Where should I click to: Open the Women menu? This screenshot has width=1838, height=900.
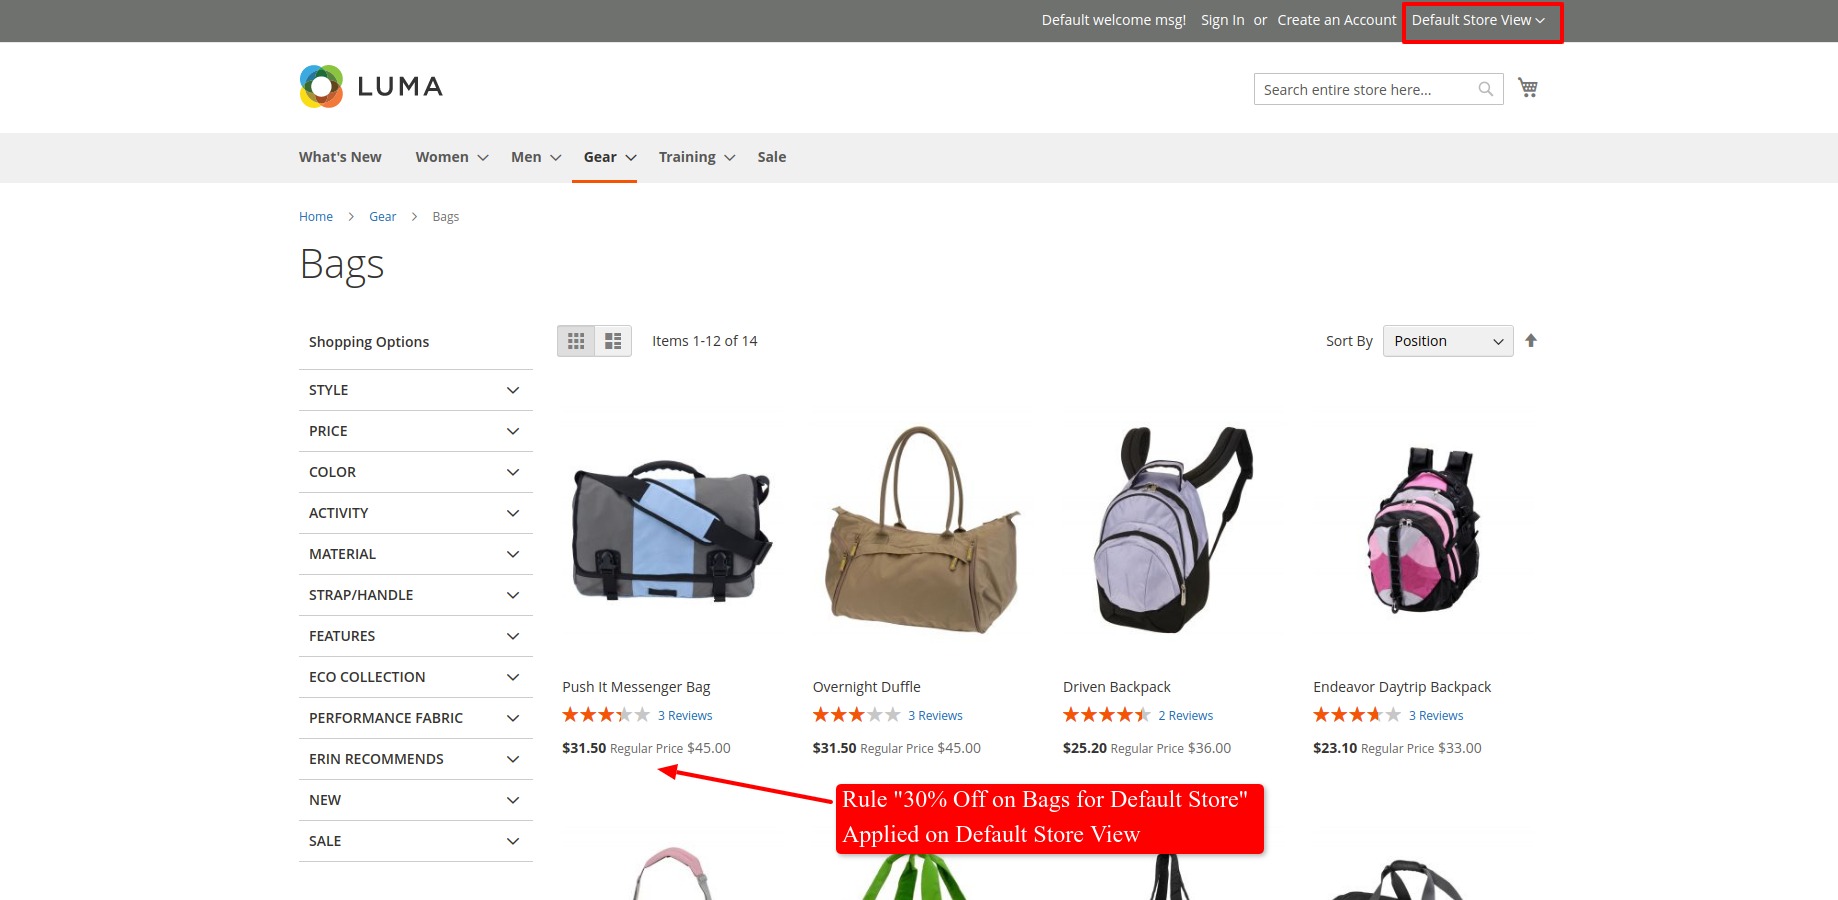[452, 157]
